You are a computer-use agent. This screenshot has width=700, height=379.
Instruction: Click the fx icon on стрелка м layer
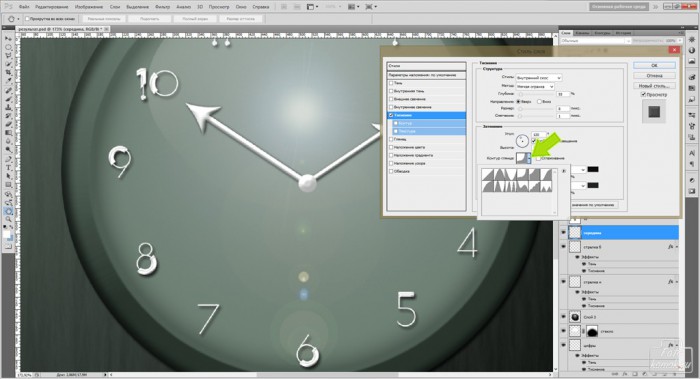(x=671, y=282)
